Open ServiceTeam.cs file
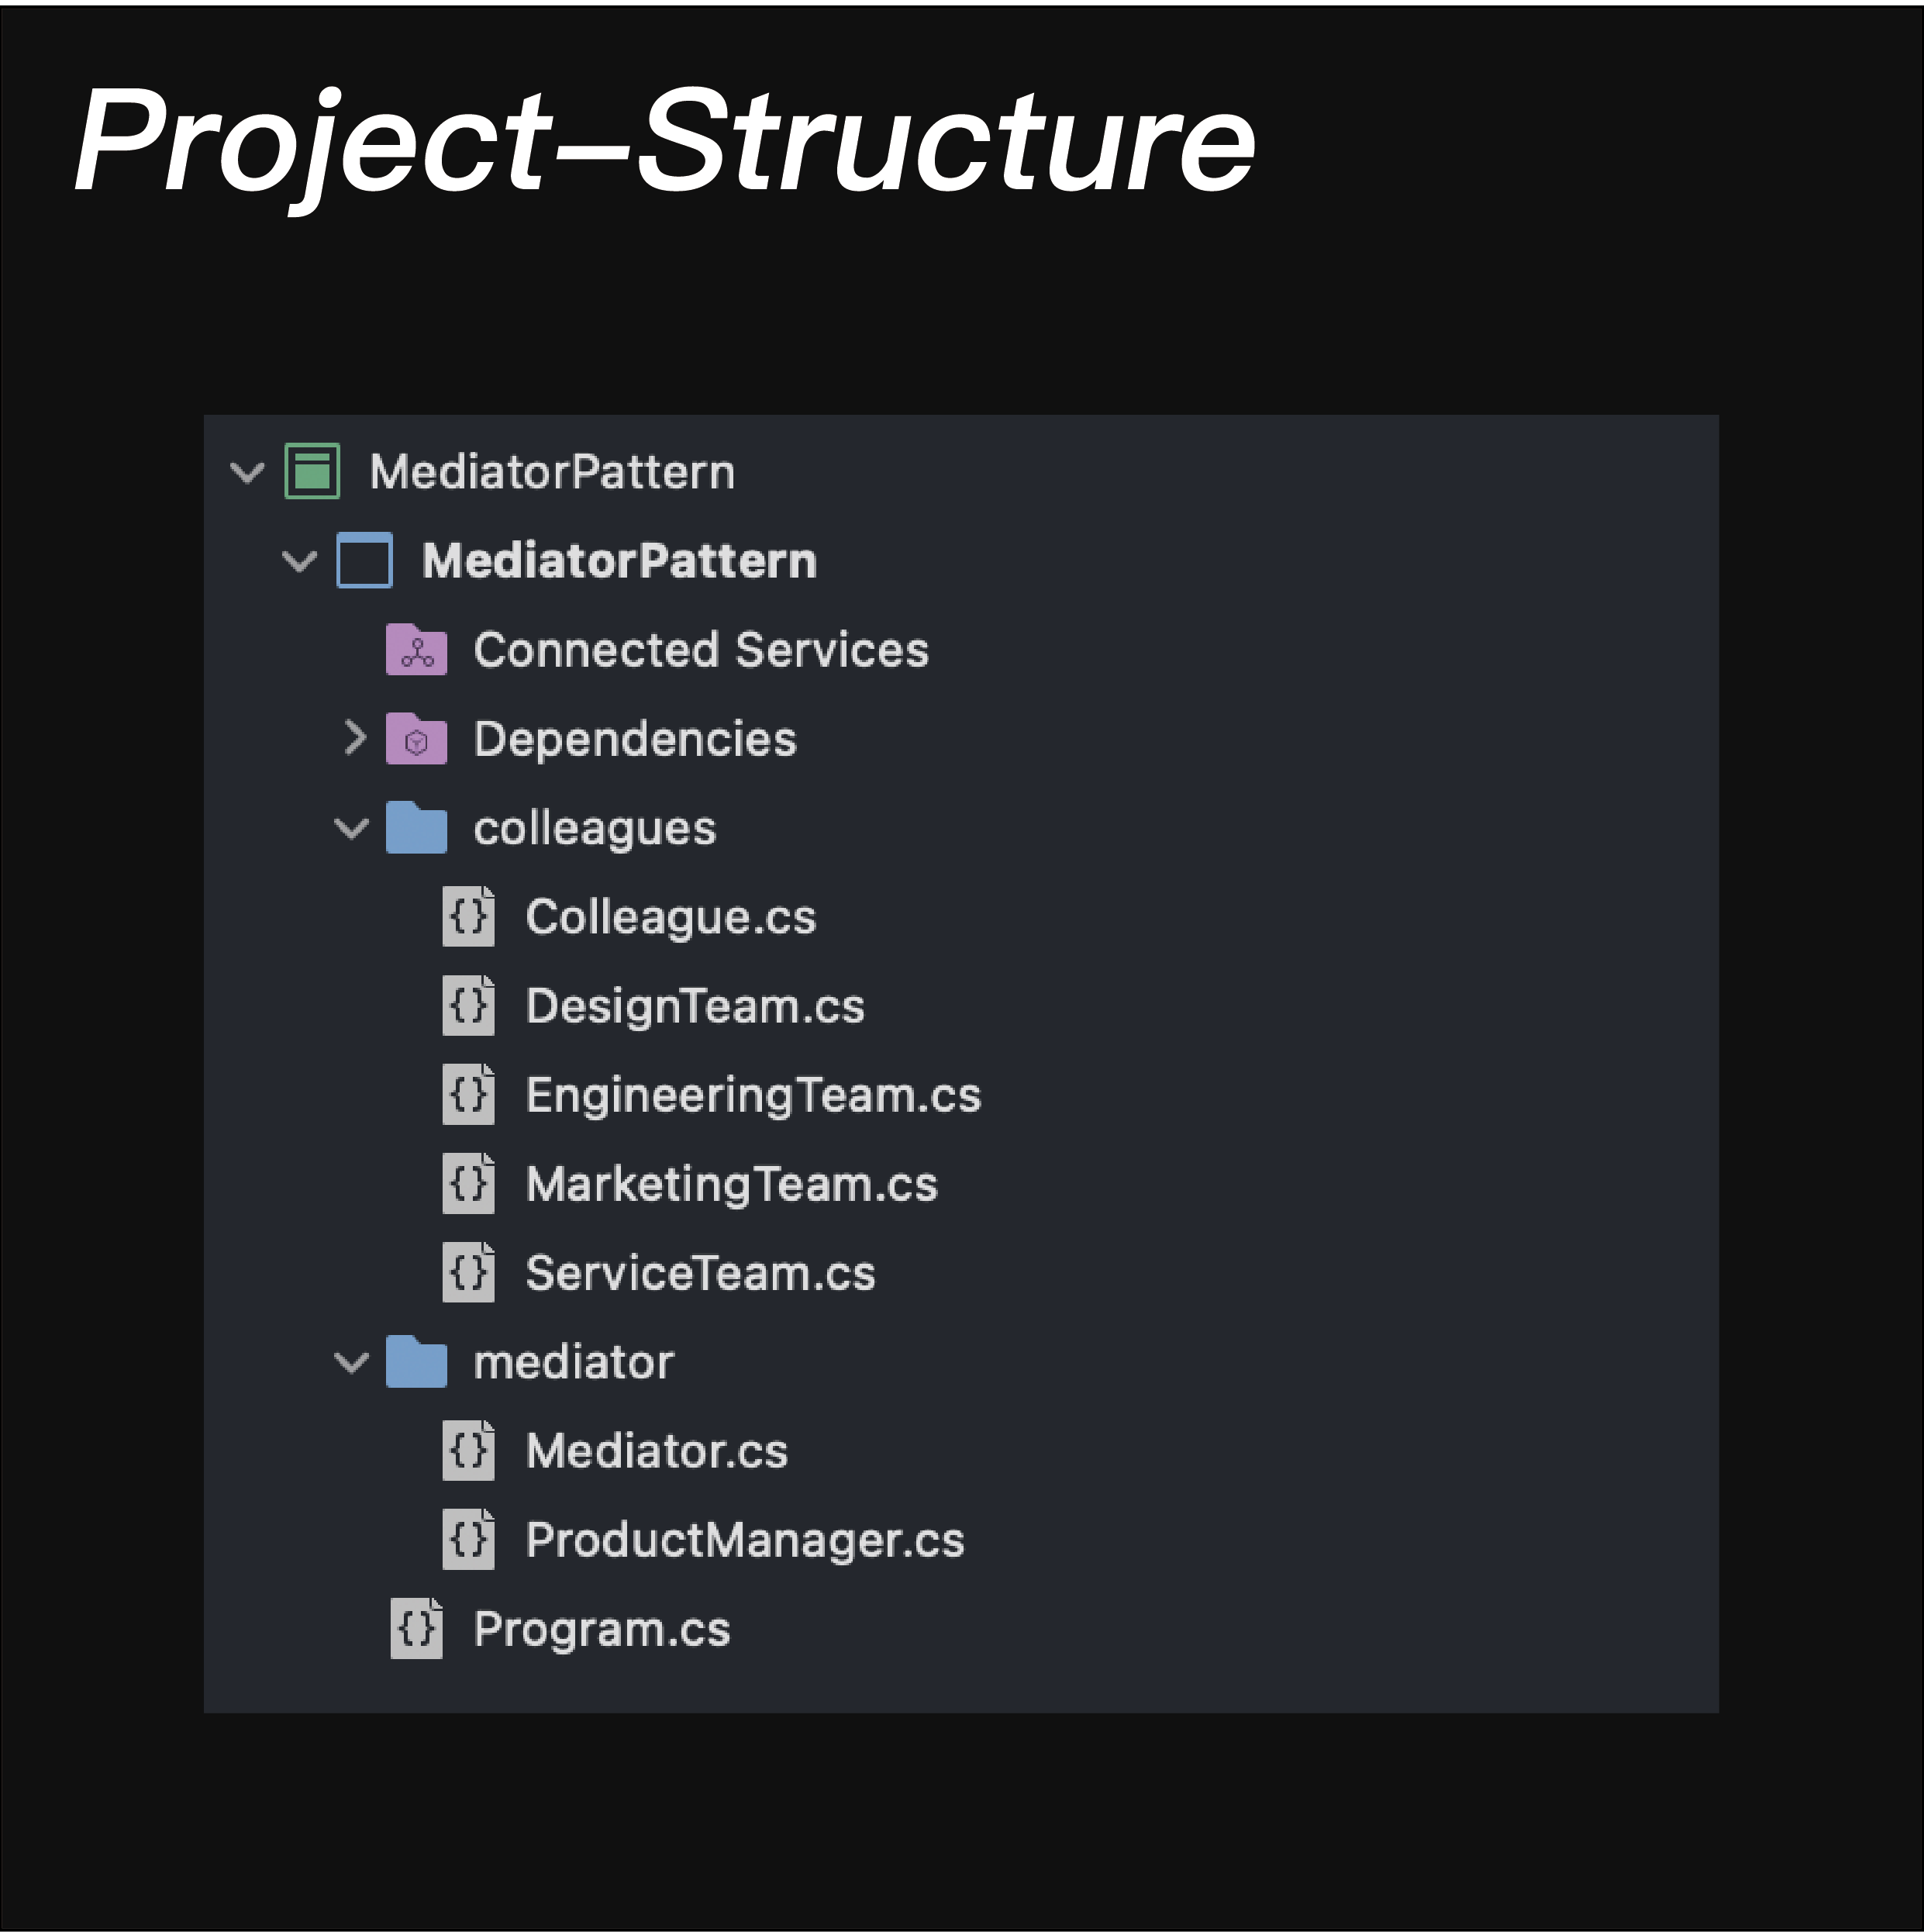 [700, 1273]
